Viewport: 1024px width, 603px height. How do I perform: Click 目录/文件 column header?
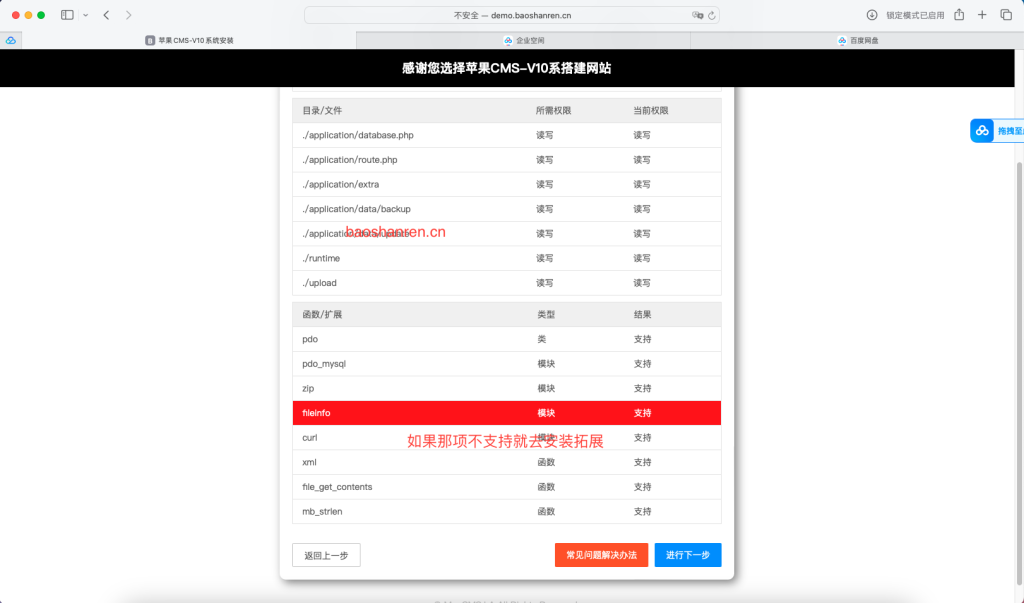pos(322,110)
